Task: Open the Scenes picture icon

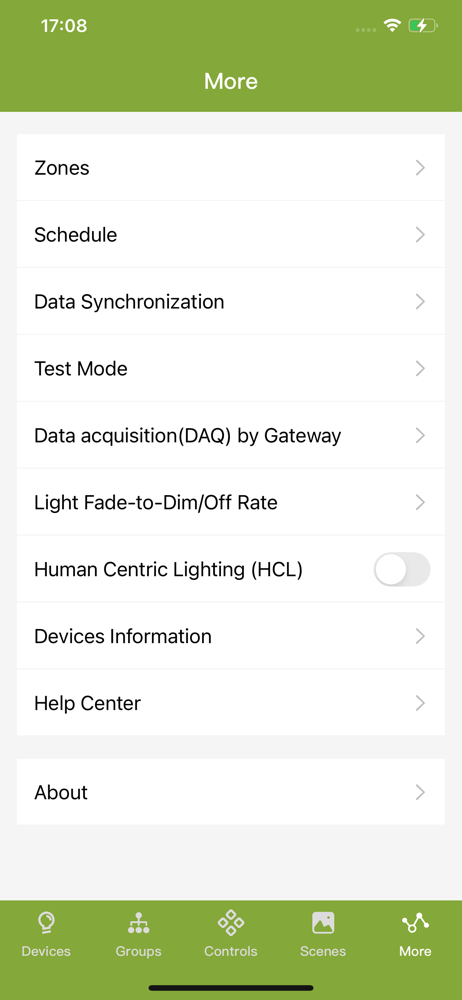Action: coord(323,922)
